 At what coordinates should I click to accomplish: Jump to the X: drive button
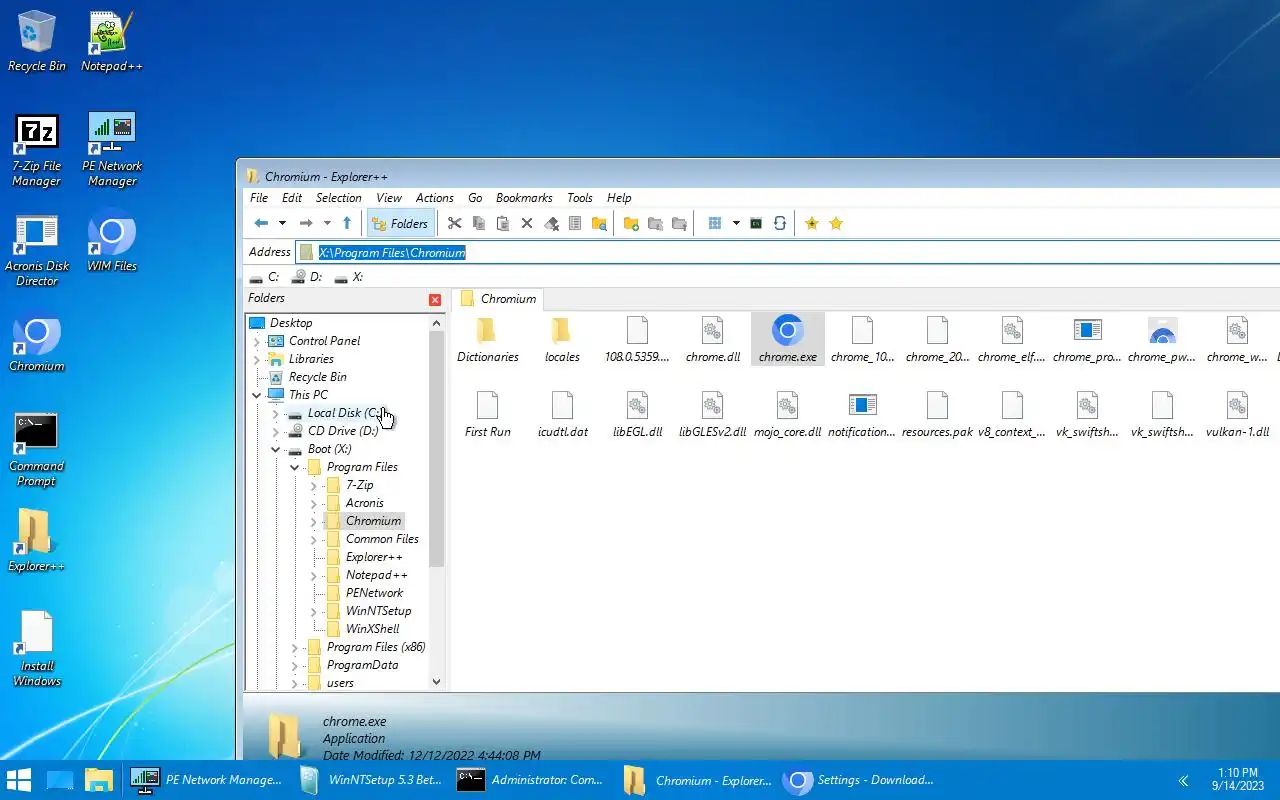(x=350, y=277)
